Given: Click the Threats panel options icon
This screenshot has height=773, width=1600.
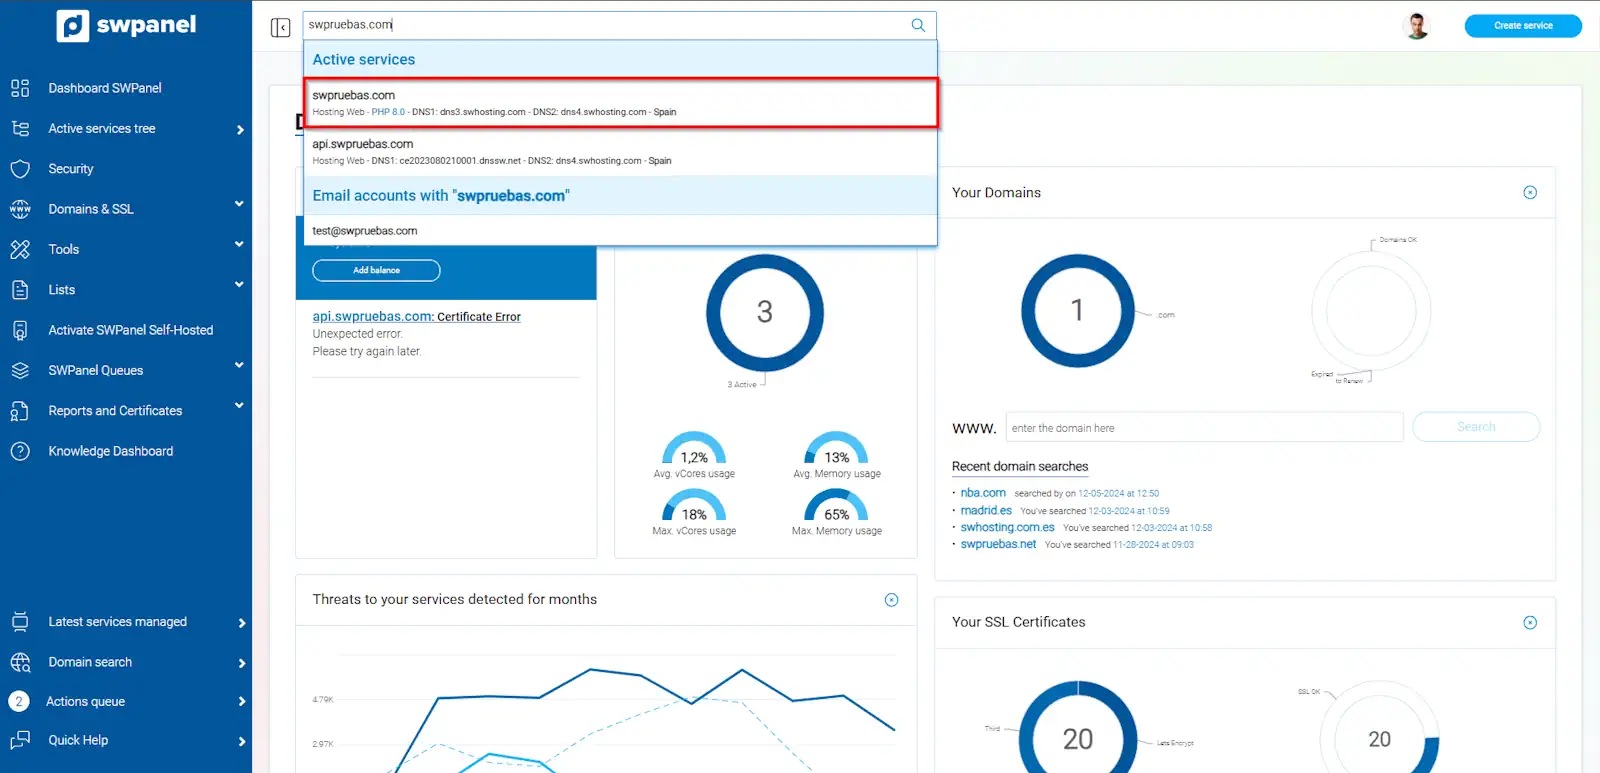Looking at the screenshot, I should pos(892,600).
